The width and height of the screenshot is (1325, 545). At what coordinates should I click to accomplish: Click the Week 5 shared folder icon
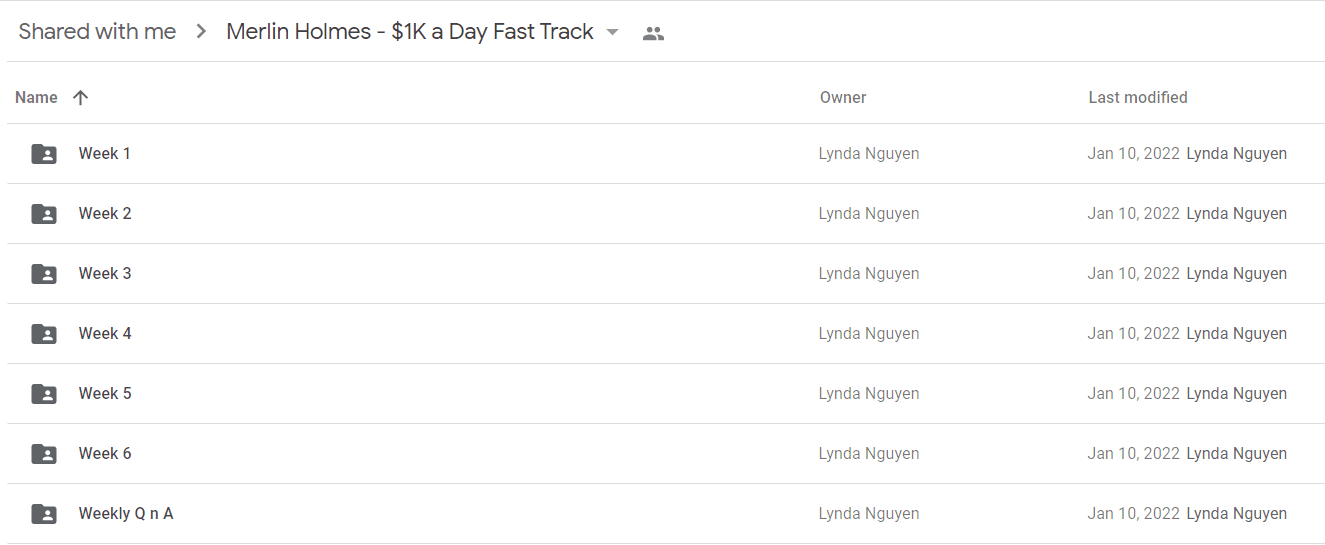[x=44, y=394]
